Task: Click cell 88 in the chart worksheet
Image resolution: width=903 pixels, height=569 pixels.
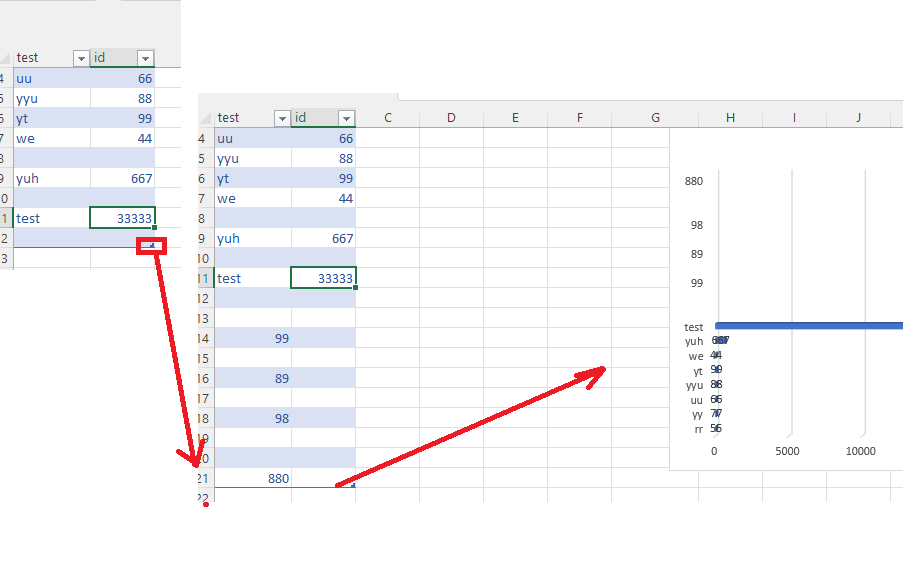Action: click(x=323, y=158)
